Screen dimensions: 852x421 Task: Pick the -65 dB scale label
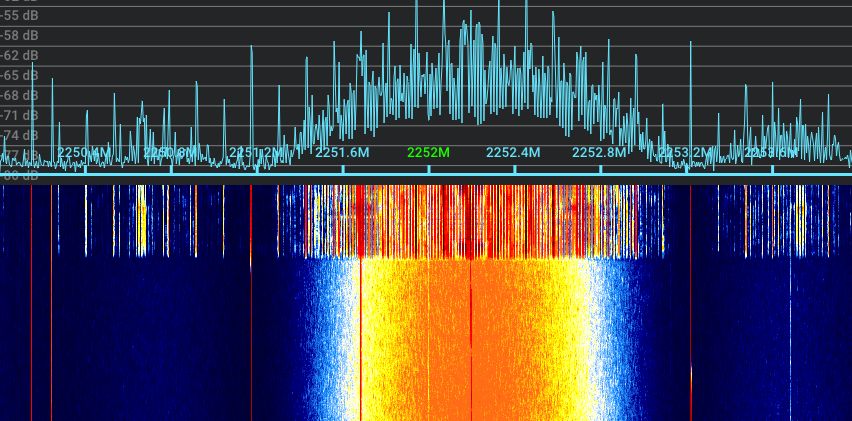click(19, 75)
